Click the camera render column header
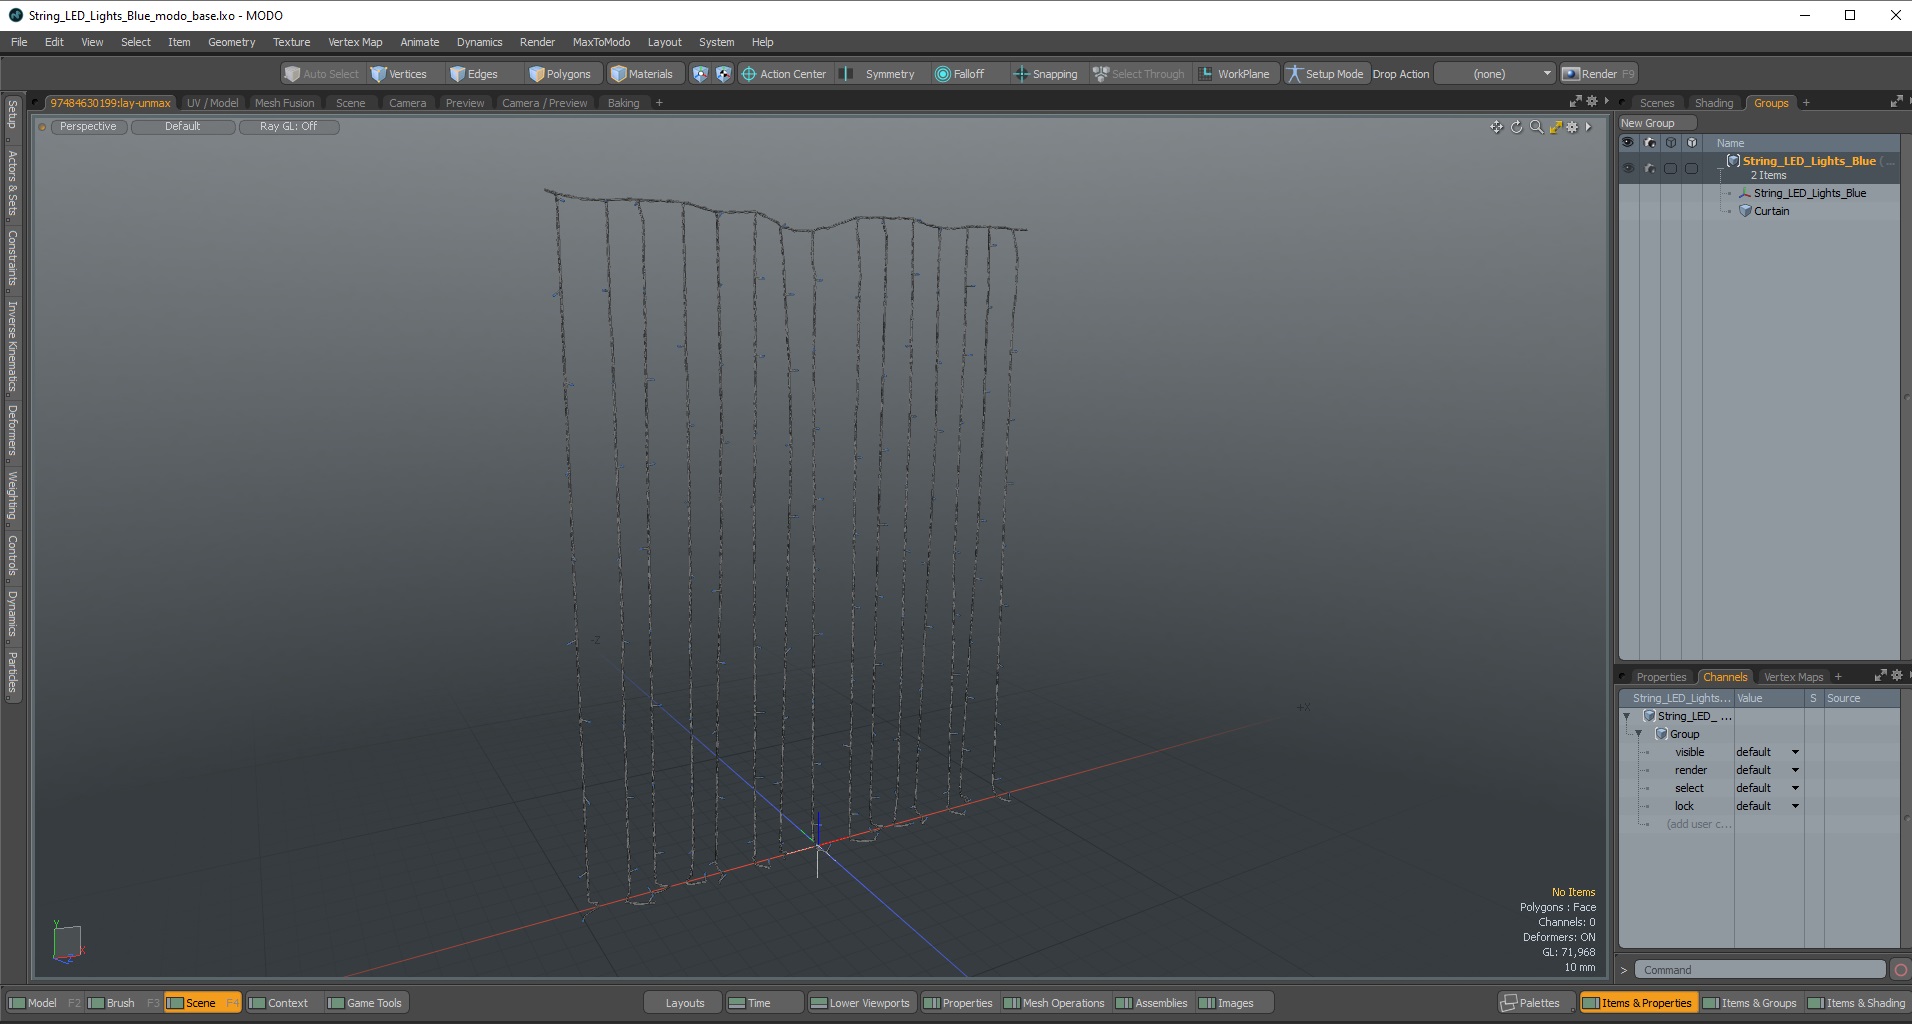The image size is (1912, 1024). [x=1650, y=143]
